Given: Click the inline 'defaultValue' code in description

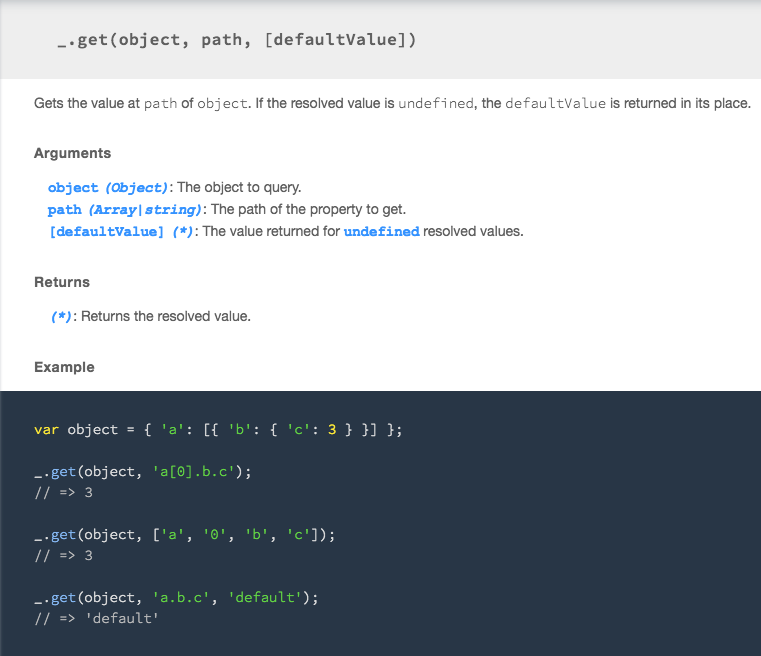Looking at the screenshot, I should pos(556,103).
